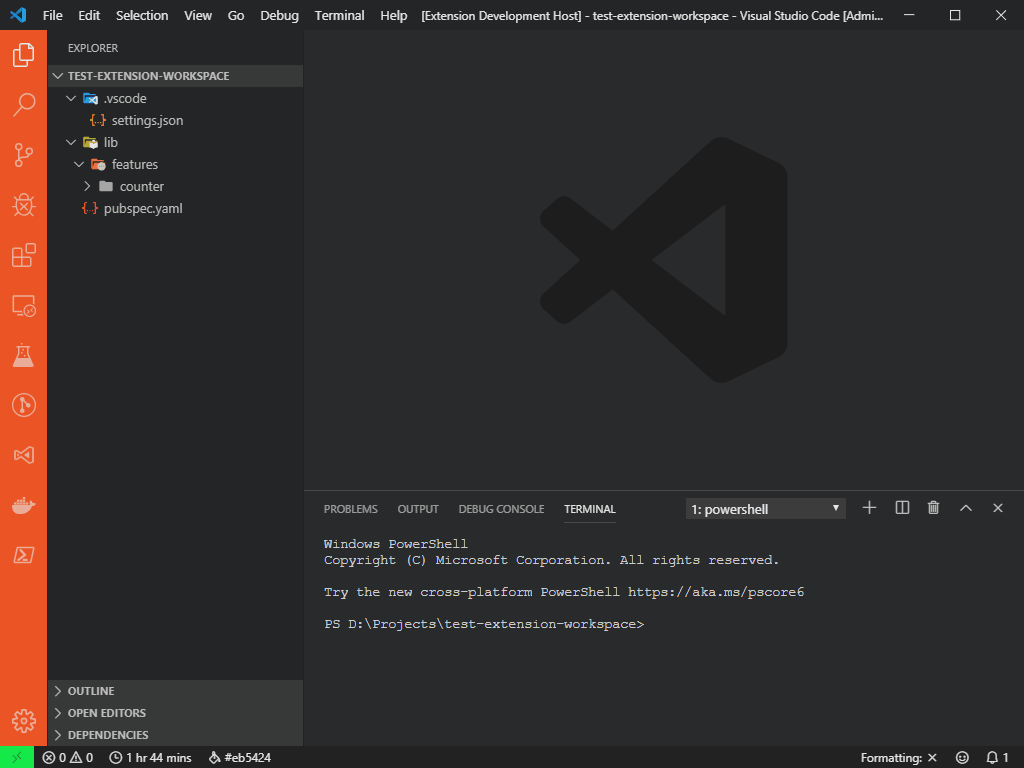
Task: Open the Search view icon
Action: coord(24,104)
